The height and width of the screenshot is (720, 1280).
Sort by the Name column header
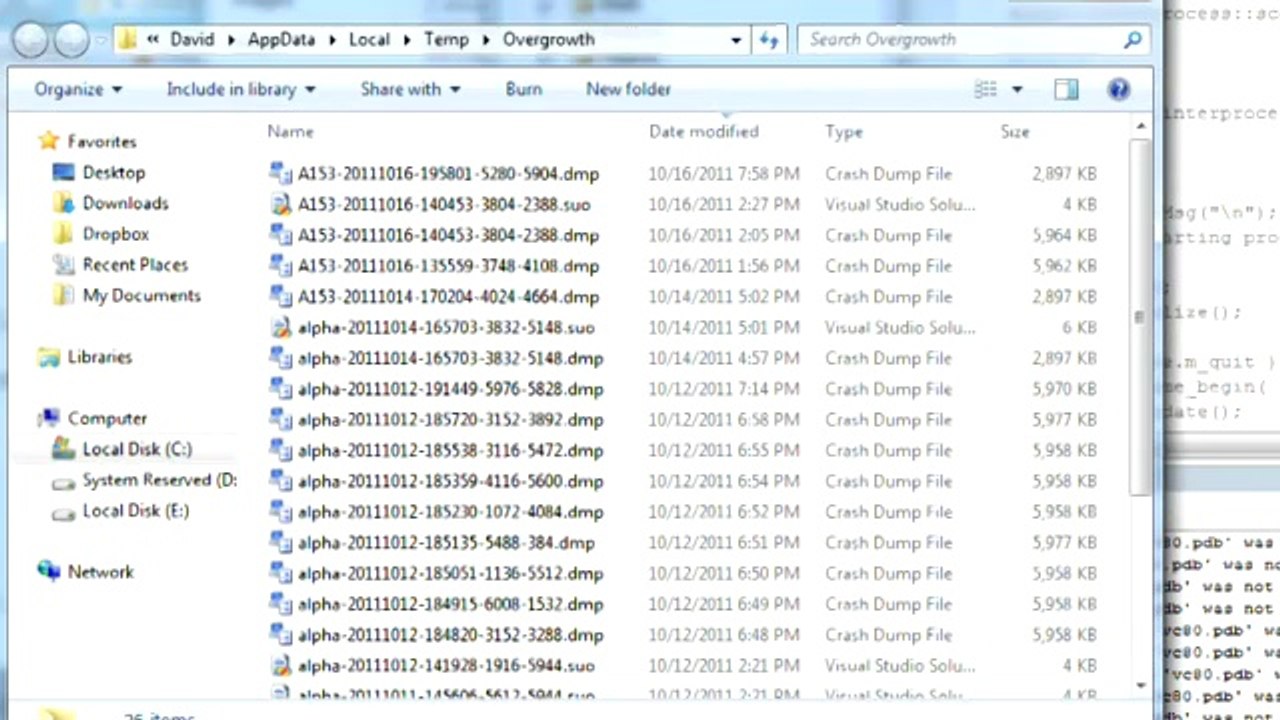[291, 131]
